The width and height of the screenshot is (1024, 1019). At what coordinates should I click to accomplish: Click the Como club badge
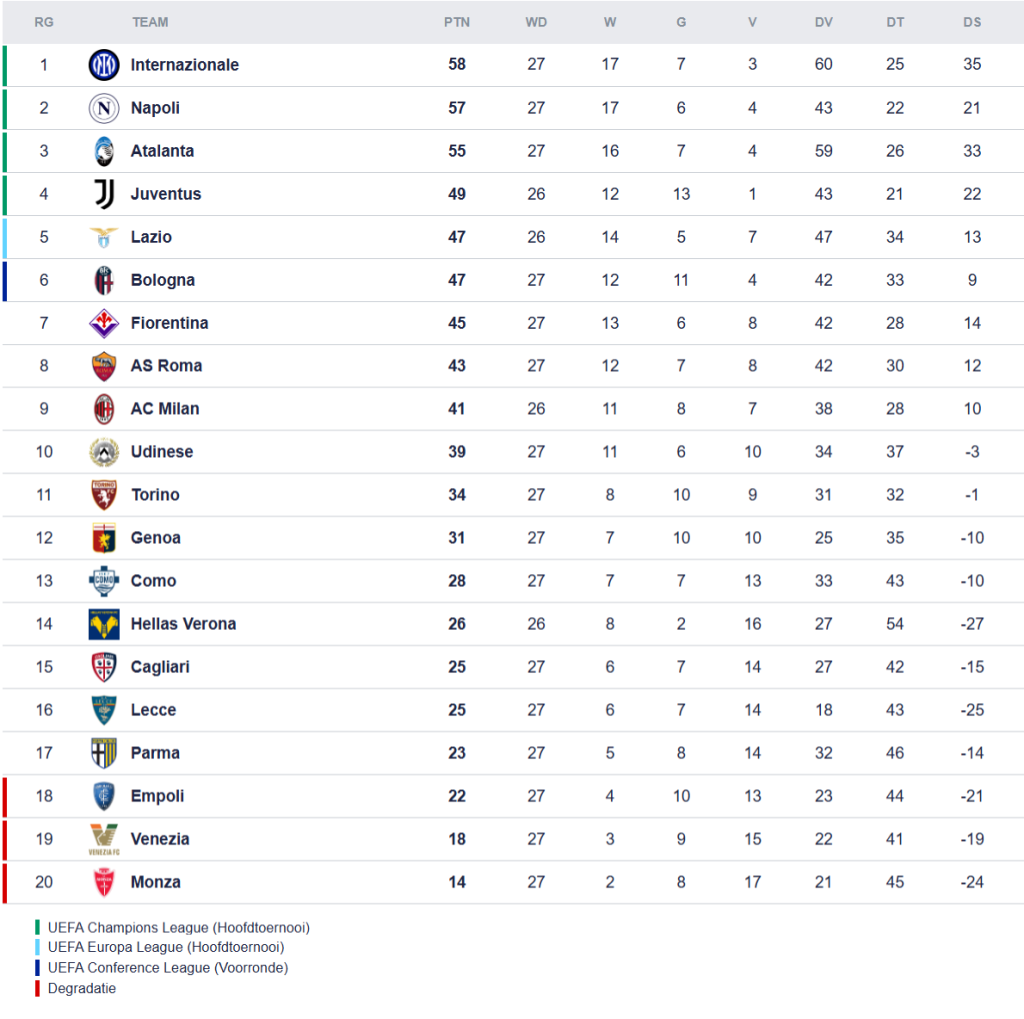(104, 581)
